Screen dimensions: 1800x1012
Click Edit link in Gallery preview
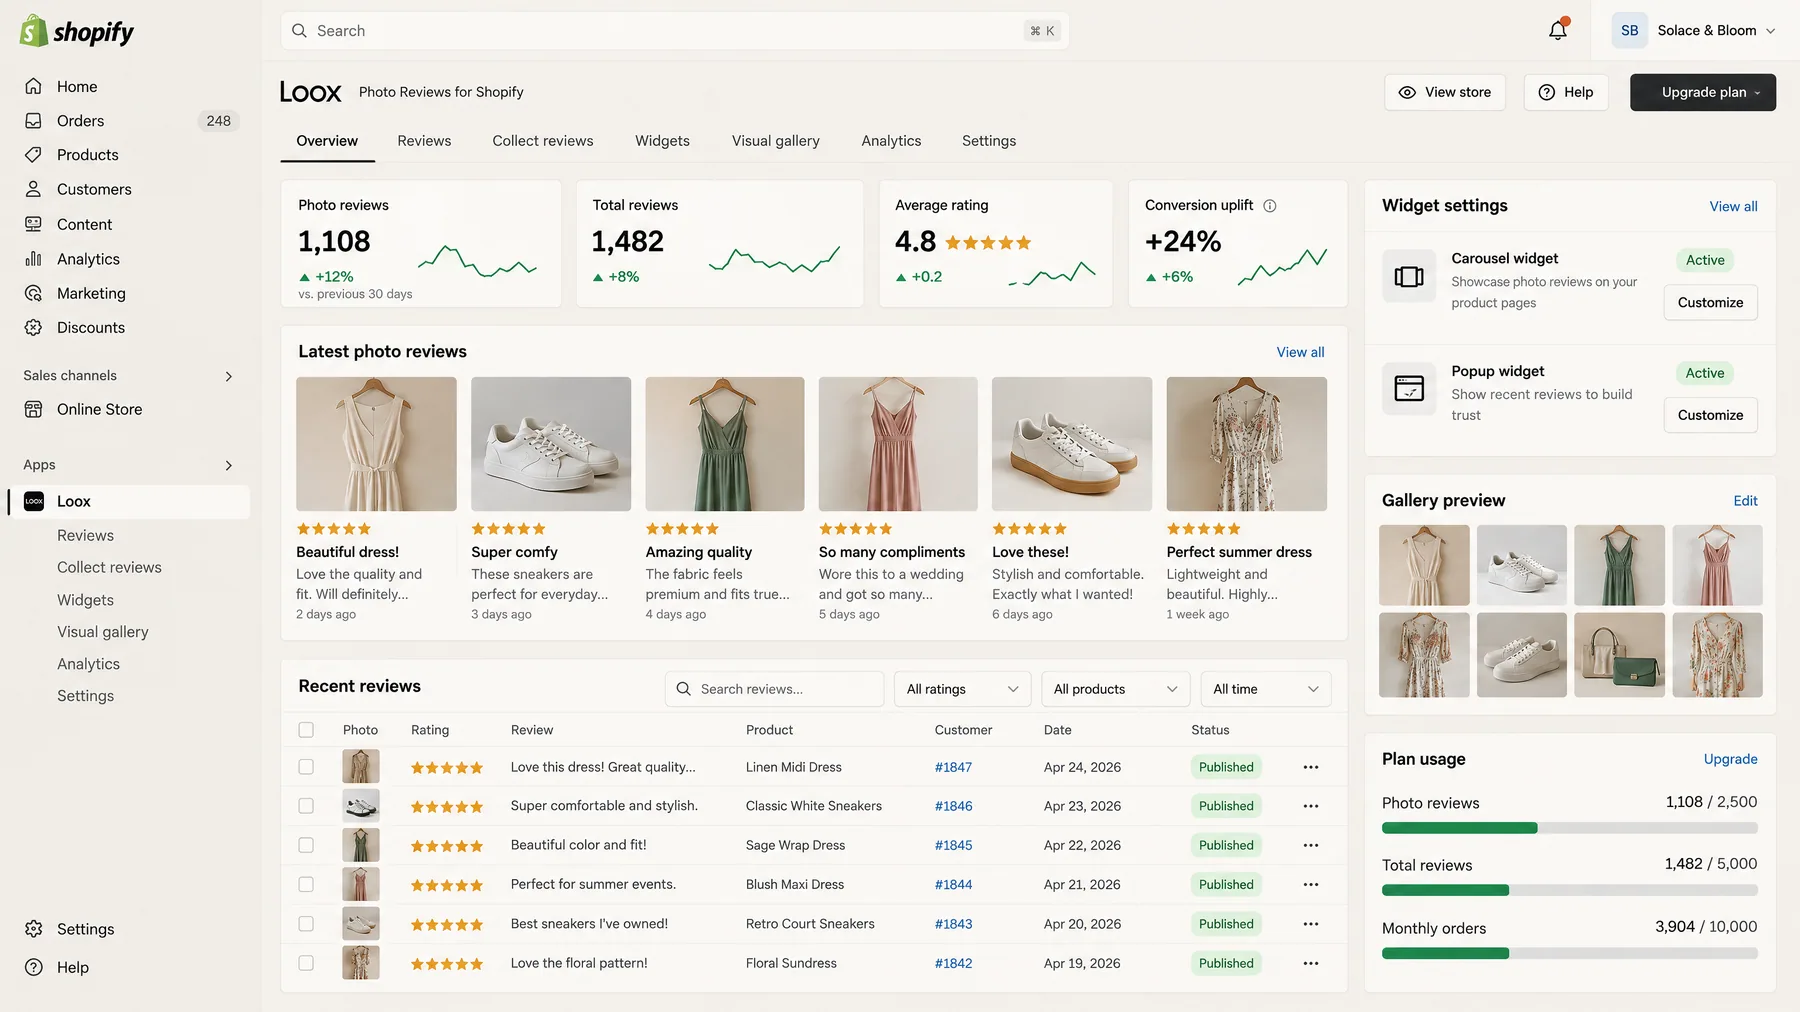pyautogui.click(x=1745, y=501)
